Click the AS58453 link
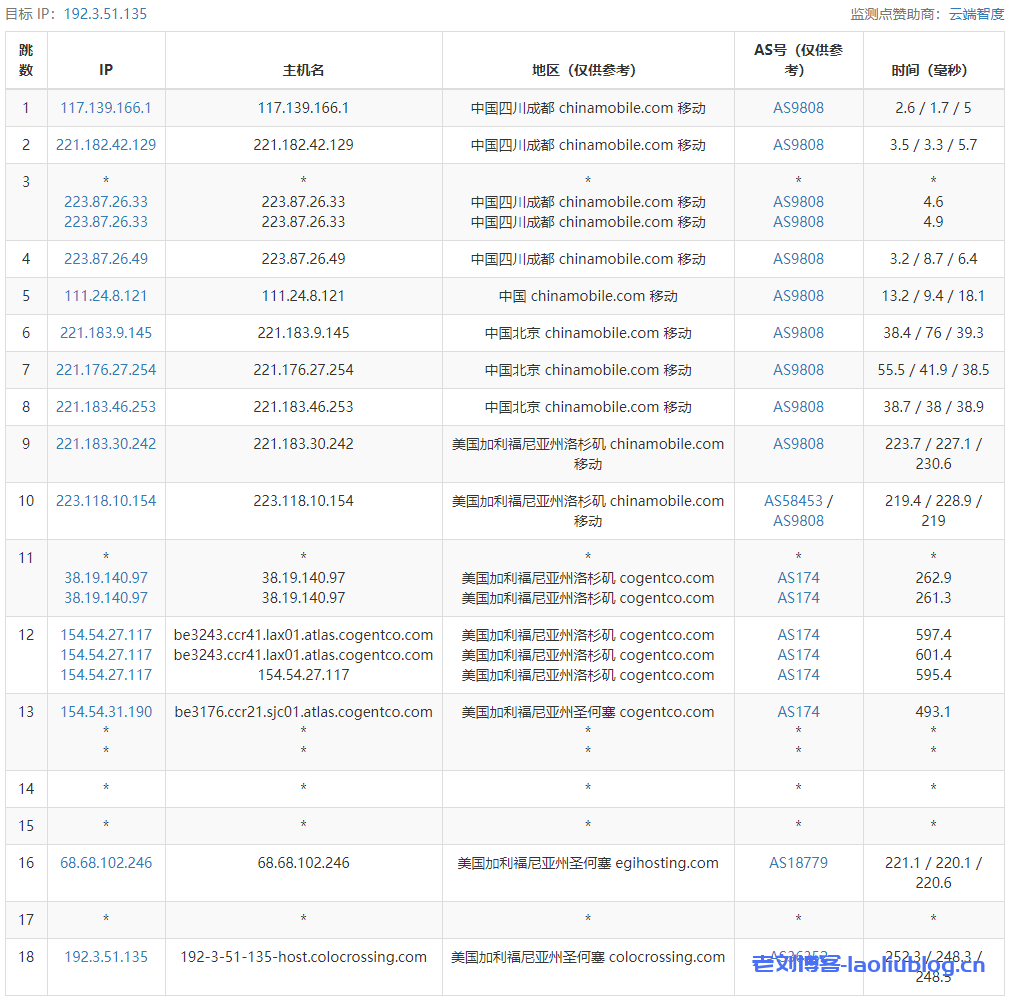The image size is (1011, 1002). pos(793,501)
